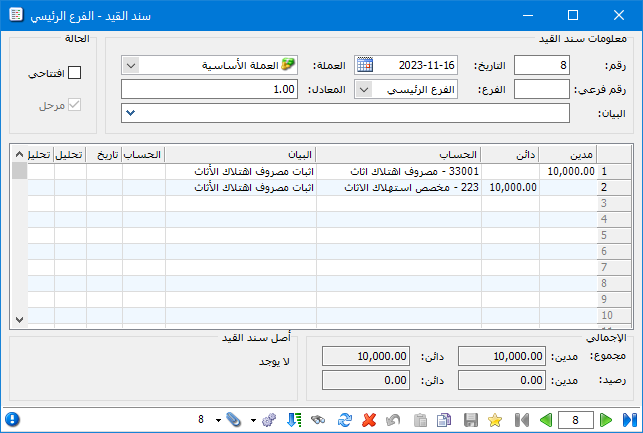Select account cell 223 - مخصص استهلاك الاثاث
This screenshot has height=433, width=643.
coord(399,187)
